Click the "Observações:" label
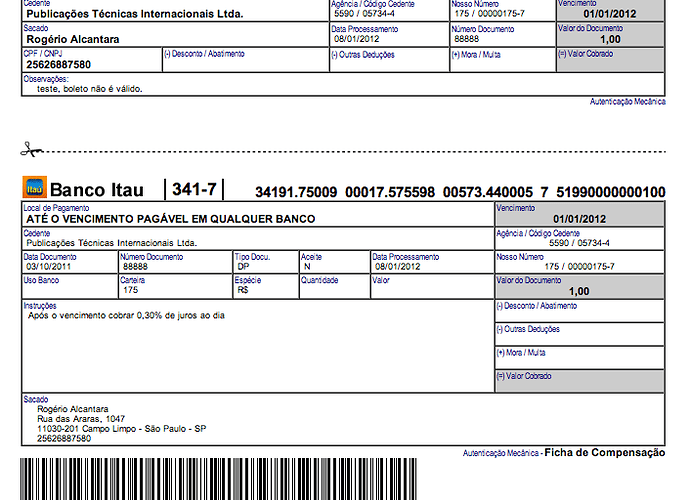The width and height of the screenshot is (690, 500). [46, 79]
